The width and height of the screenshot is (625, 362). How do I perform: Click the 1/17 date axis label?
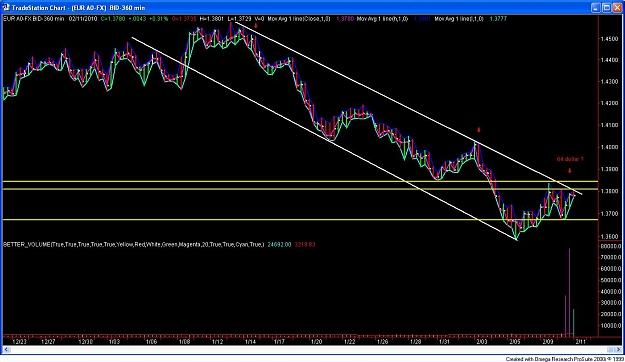pyautogui.click(x=279, y=342)
